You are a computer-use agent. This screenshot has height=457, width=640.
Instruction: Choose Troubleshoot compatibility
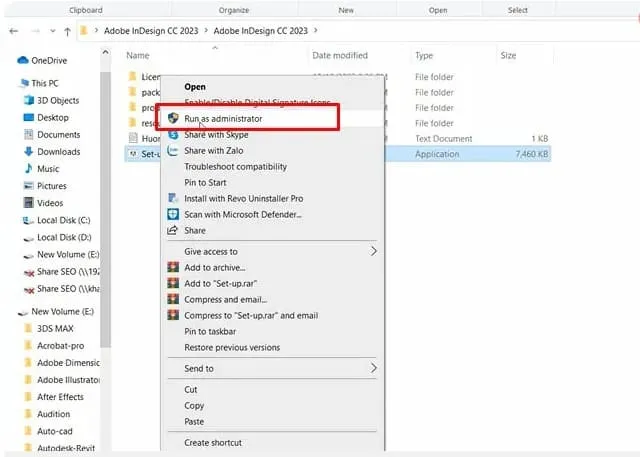pos(236,166)
